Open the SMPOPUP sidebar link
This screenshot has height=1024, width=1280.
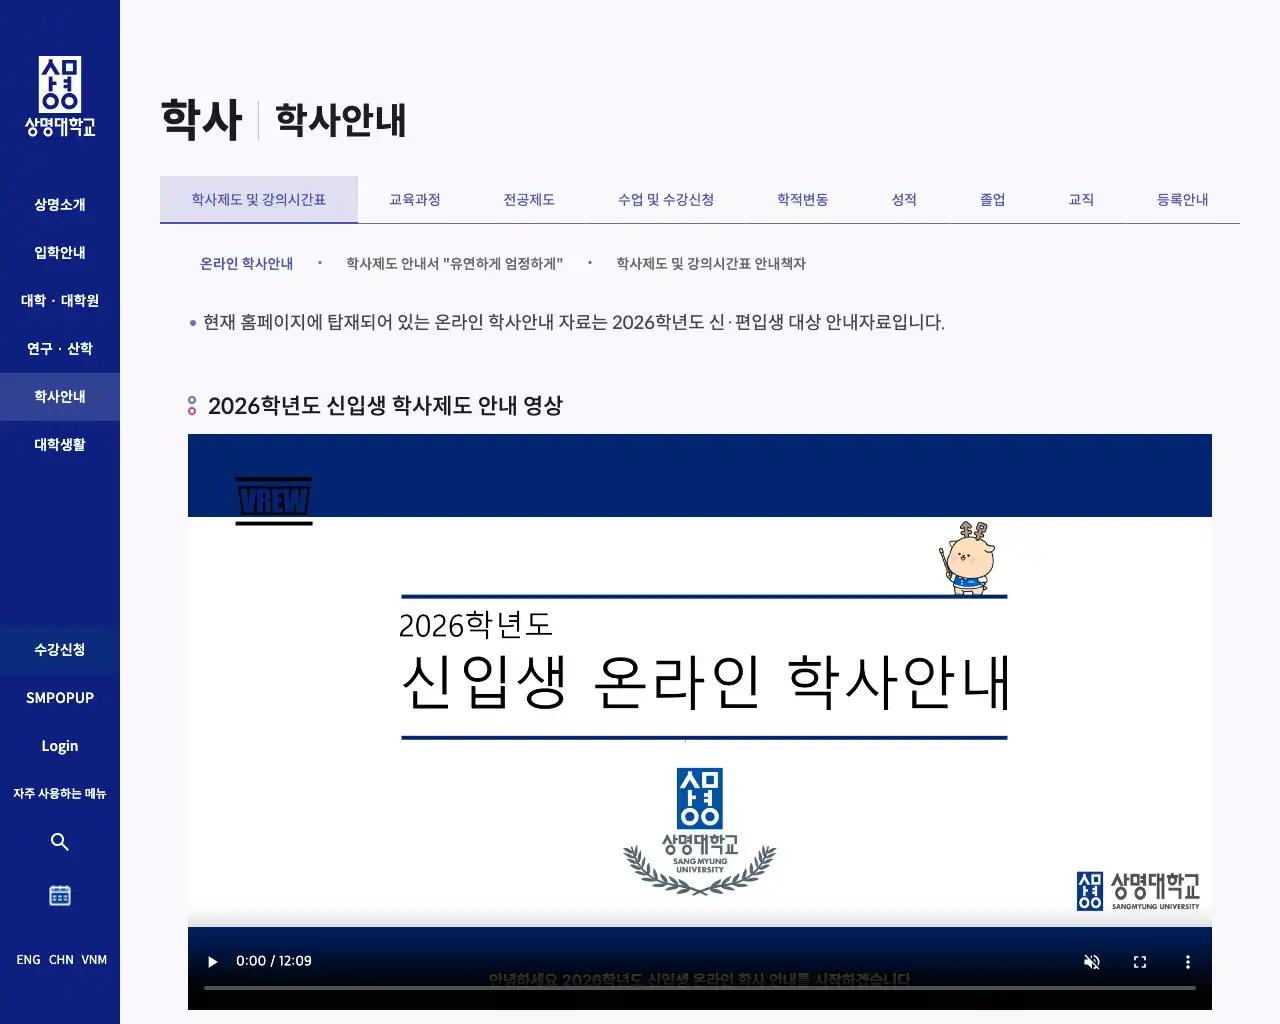(x=60, y=698)
